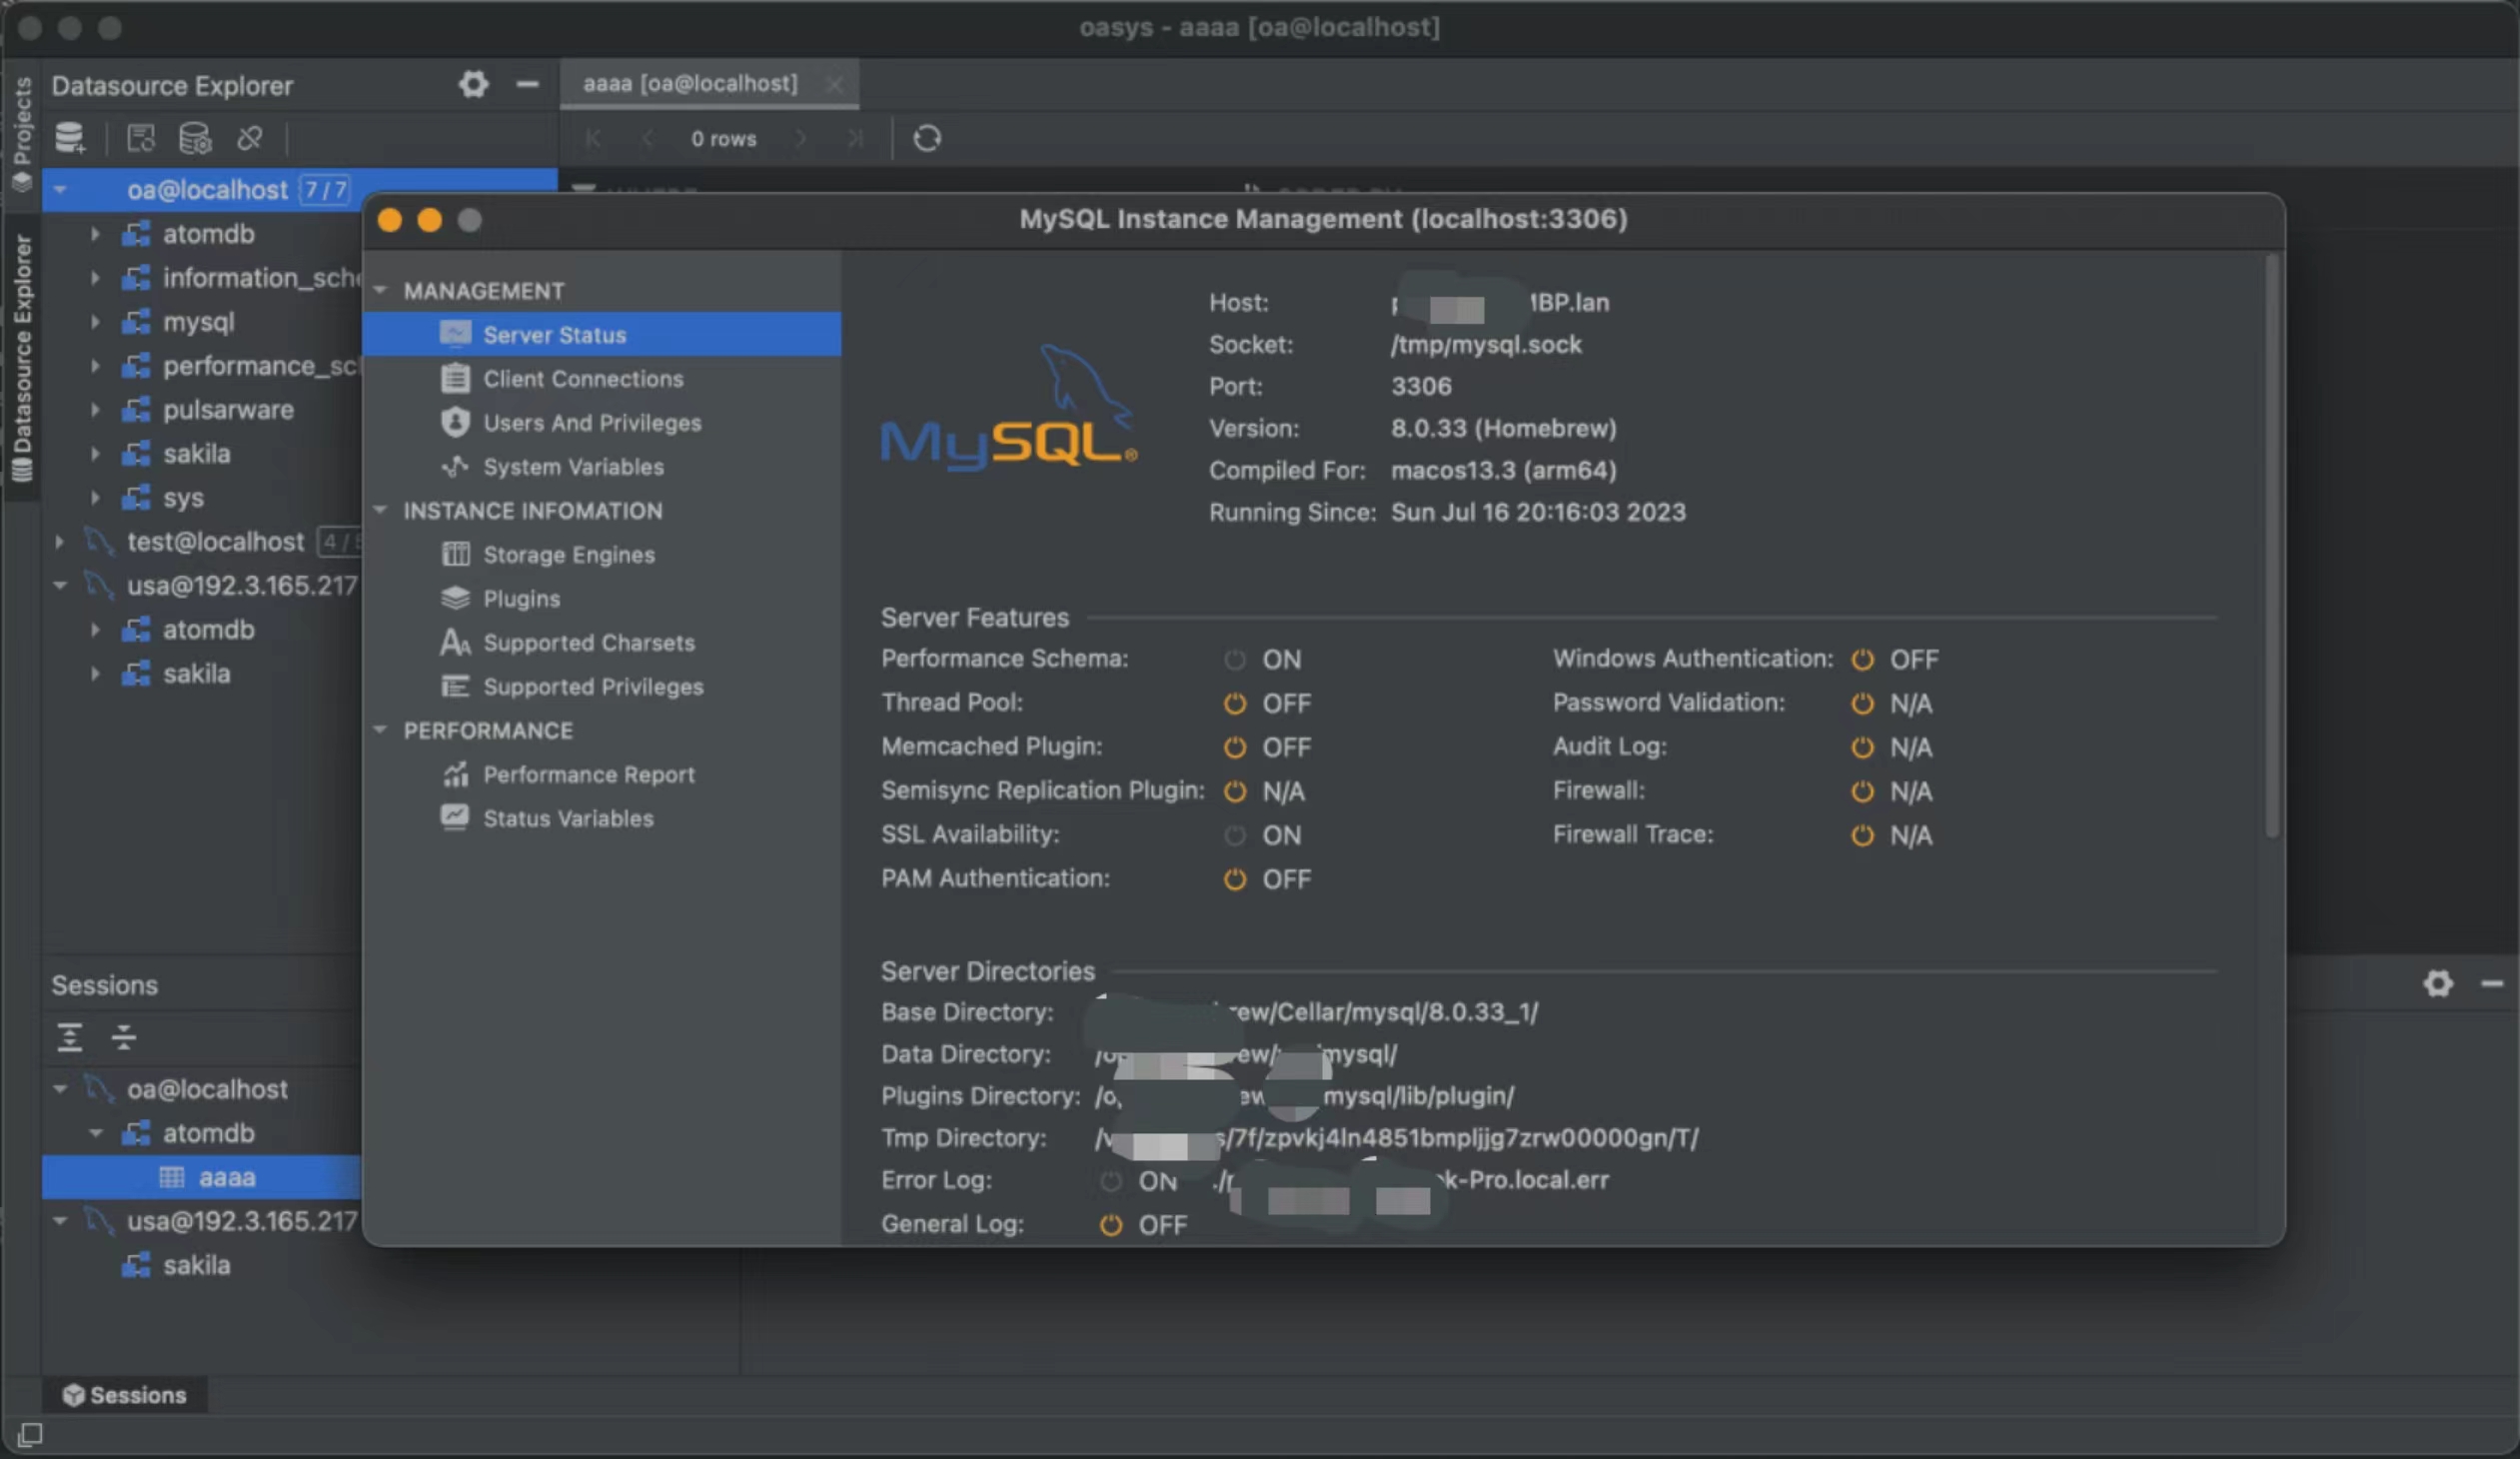Close the aaaa [oa@localhost] tab

834,84
